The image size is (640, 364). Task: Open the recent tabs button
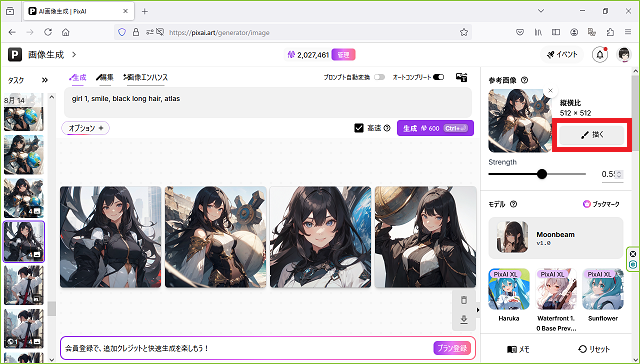(10, 11)
